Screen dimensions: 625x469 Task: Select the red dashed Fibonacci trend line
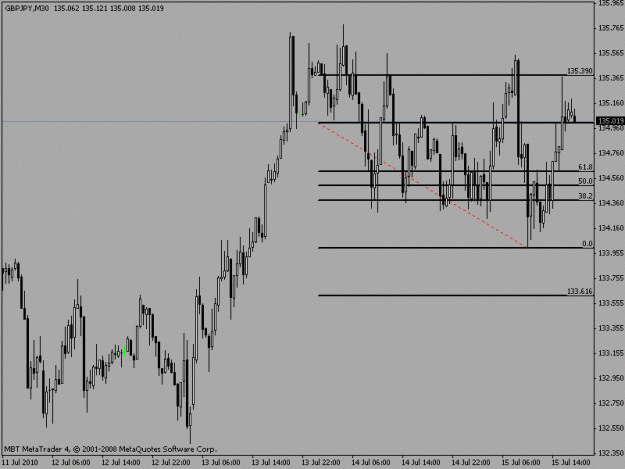pyautogui.click(x=423, y=185)
